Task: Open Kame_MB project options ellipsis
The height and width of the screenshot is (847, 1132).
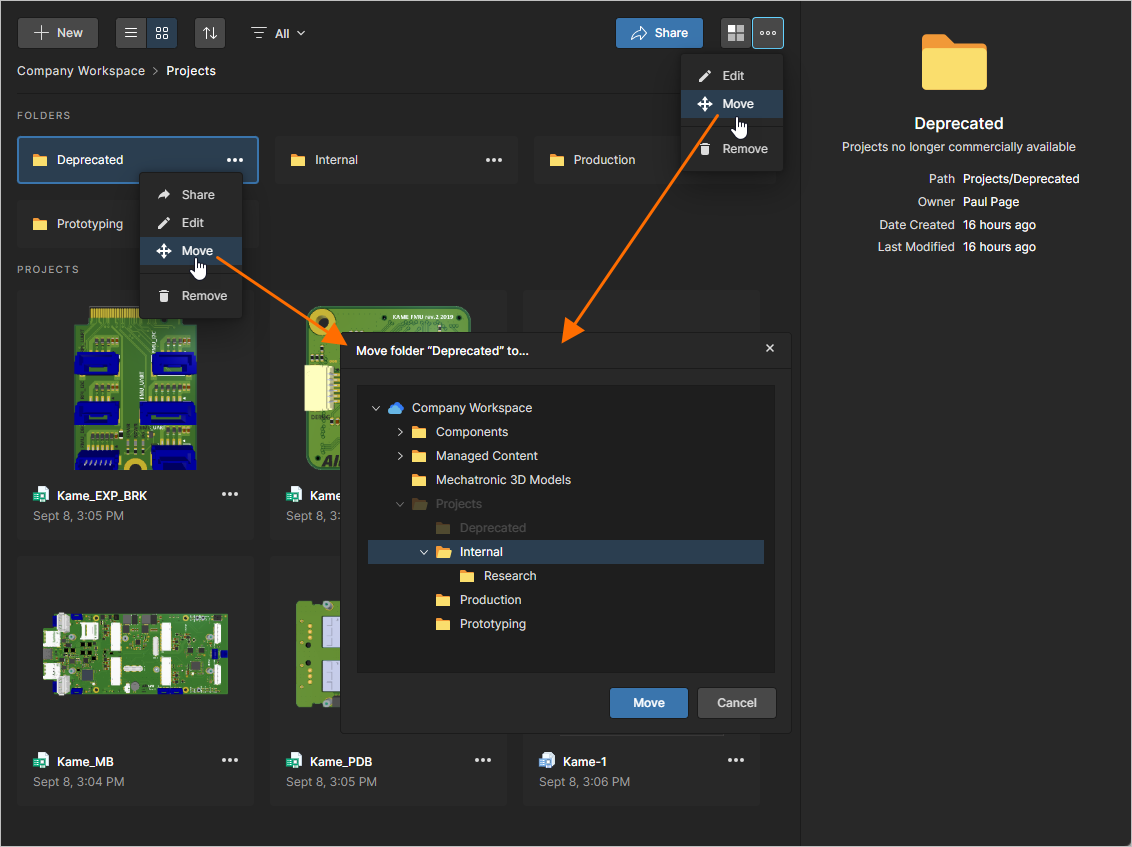Action: [230, 760]
